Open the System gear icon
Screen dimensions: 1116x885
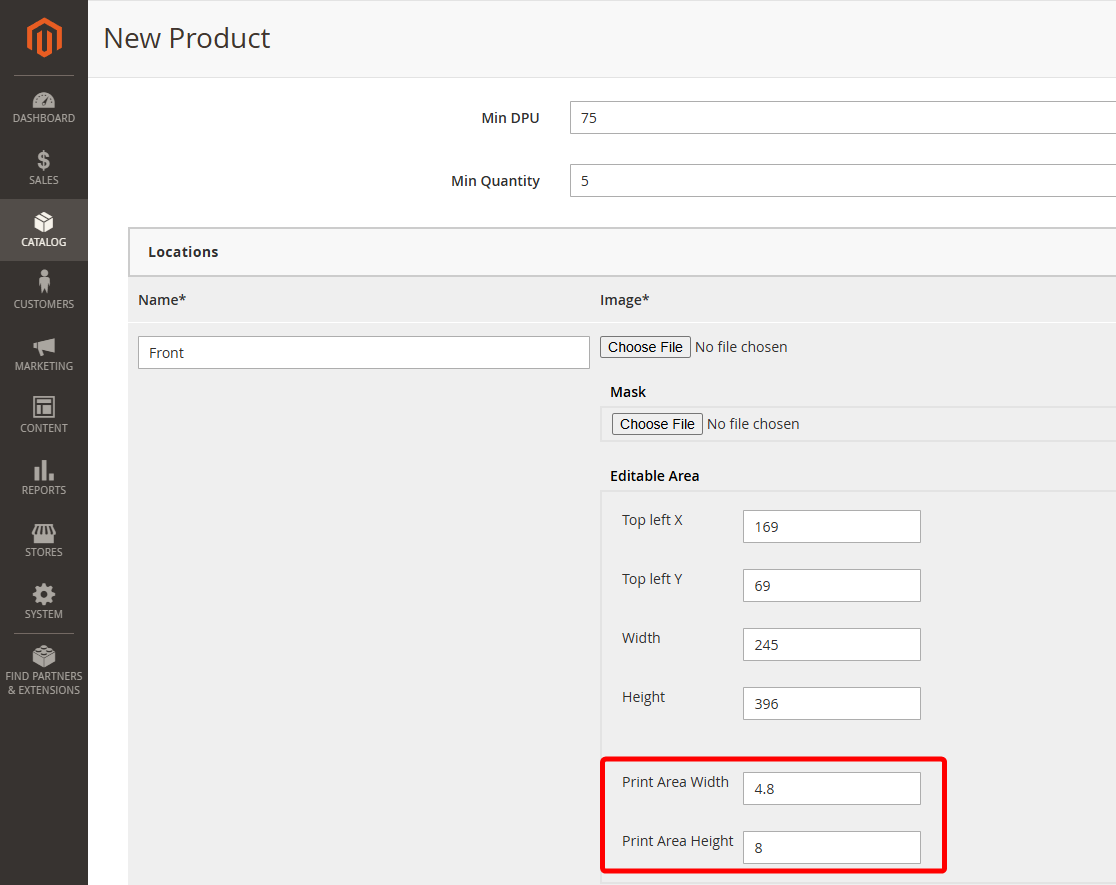tap(43, 594)
